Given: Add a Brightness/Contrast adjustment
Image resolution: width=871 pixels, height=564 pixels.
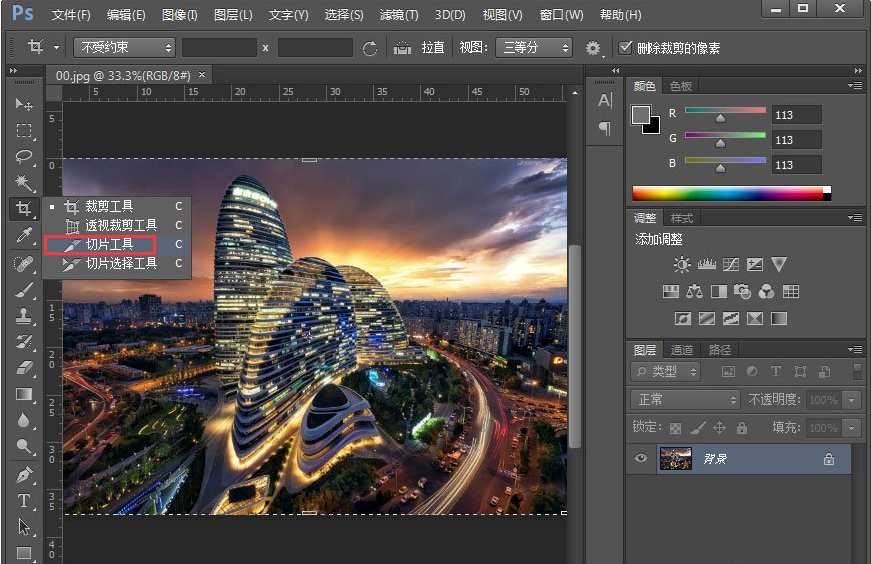Looking at the screenshot, I should click(682, 265).
